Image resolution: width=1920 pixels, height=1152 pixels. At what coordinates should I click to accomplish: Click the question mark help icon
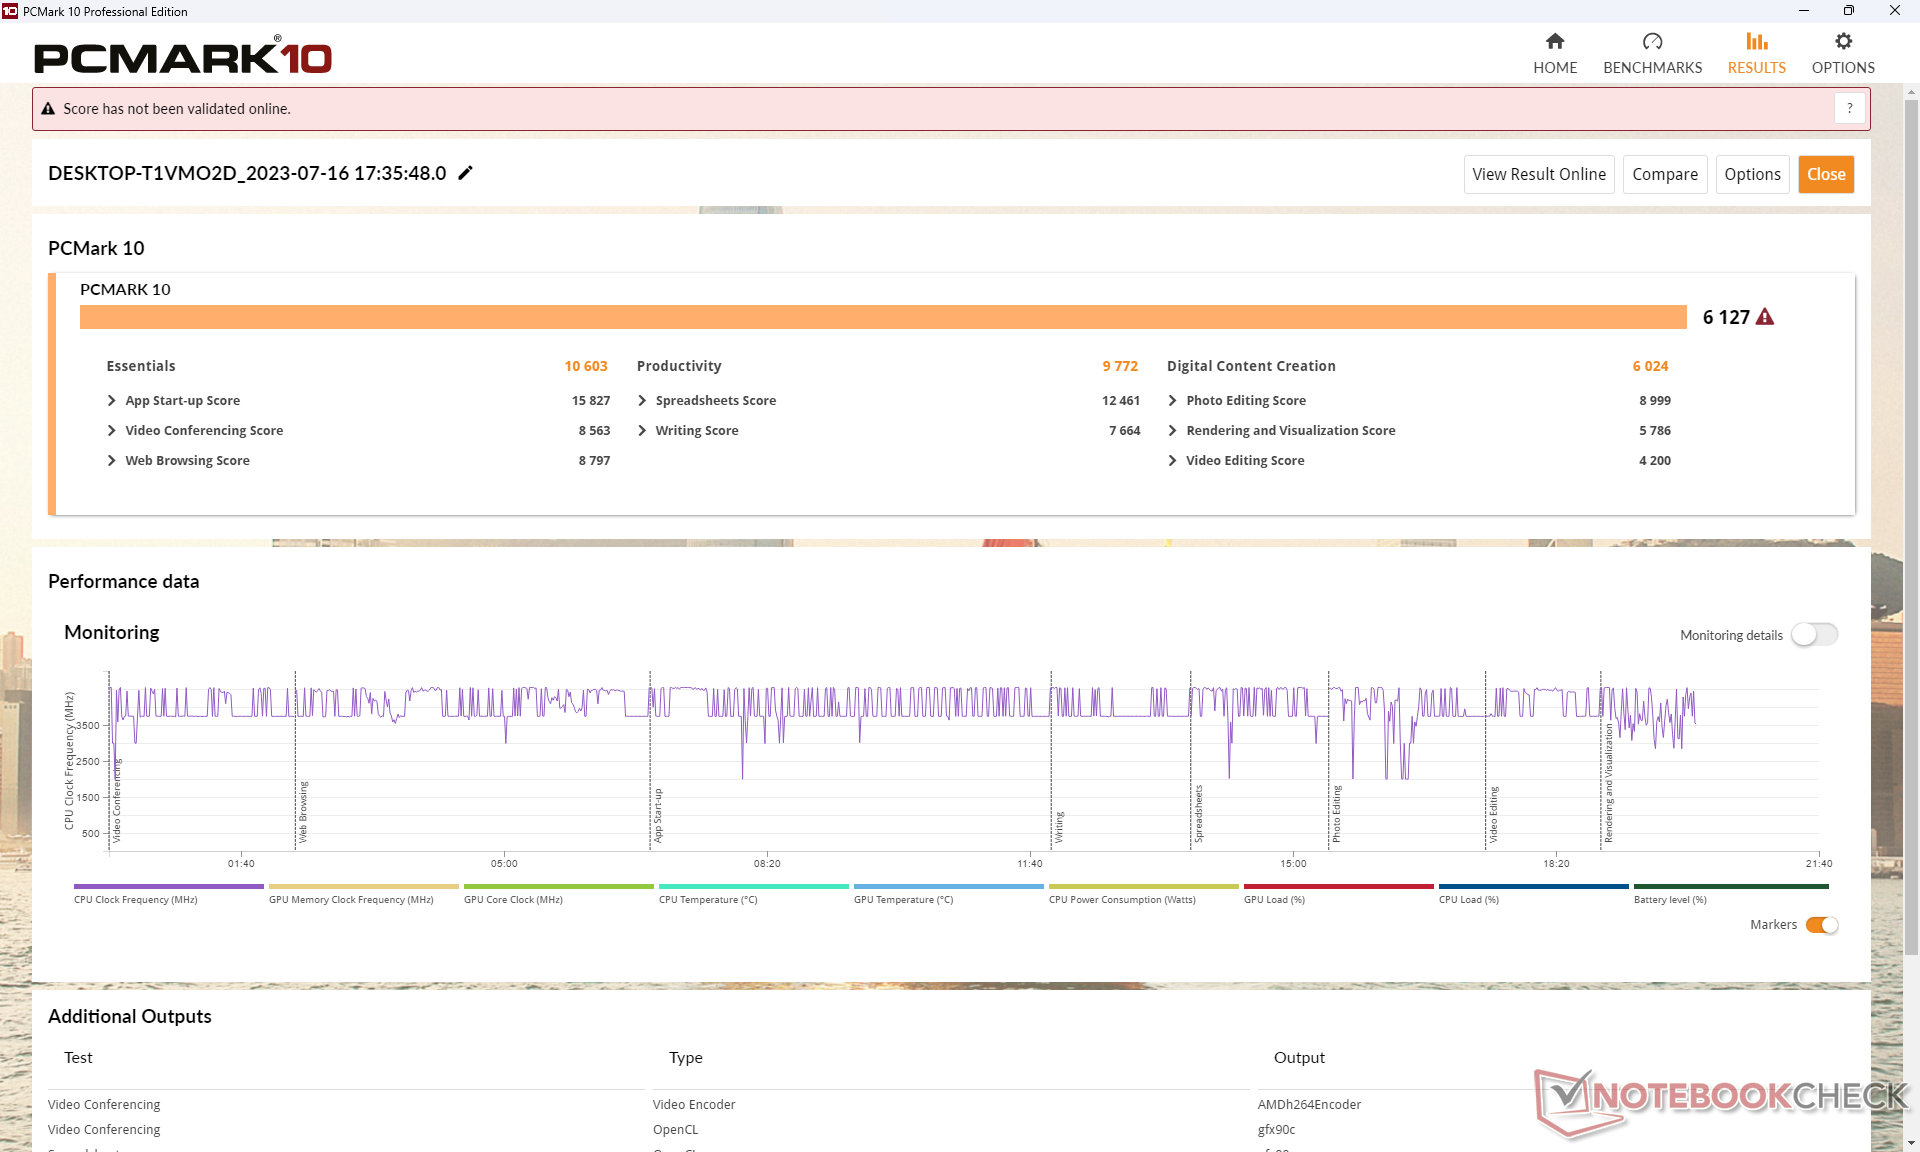tap(1849, 108)
